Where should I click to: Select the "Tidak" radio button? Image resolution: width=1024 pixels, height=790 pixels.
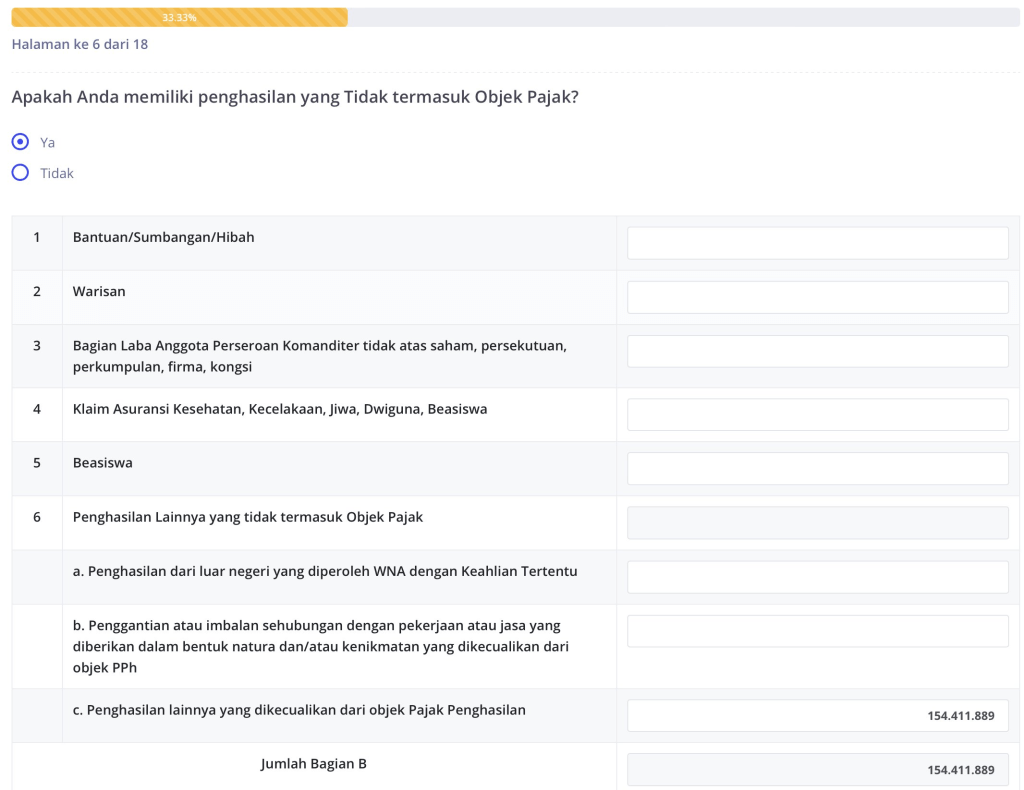(20, 173)
